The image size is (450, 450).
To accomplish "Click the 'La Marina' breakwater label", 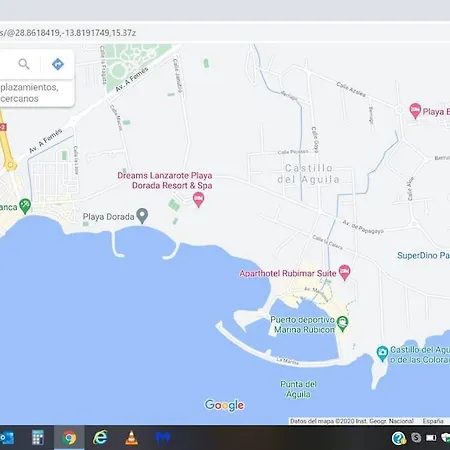I will (x=287, y=361).
